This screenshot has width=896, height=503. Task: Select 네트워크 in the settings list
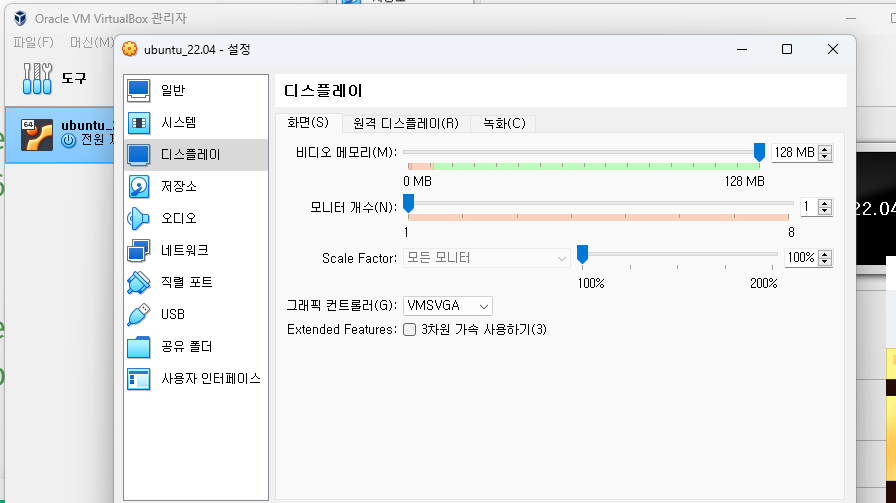click(x=196, y=250)
